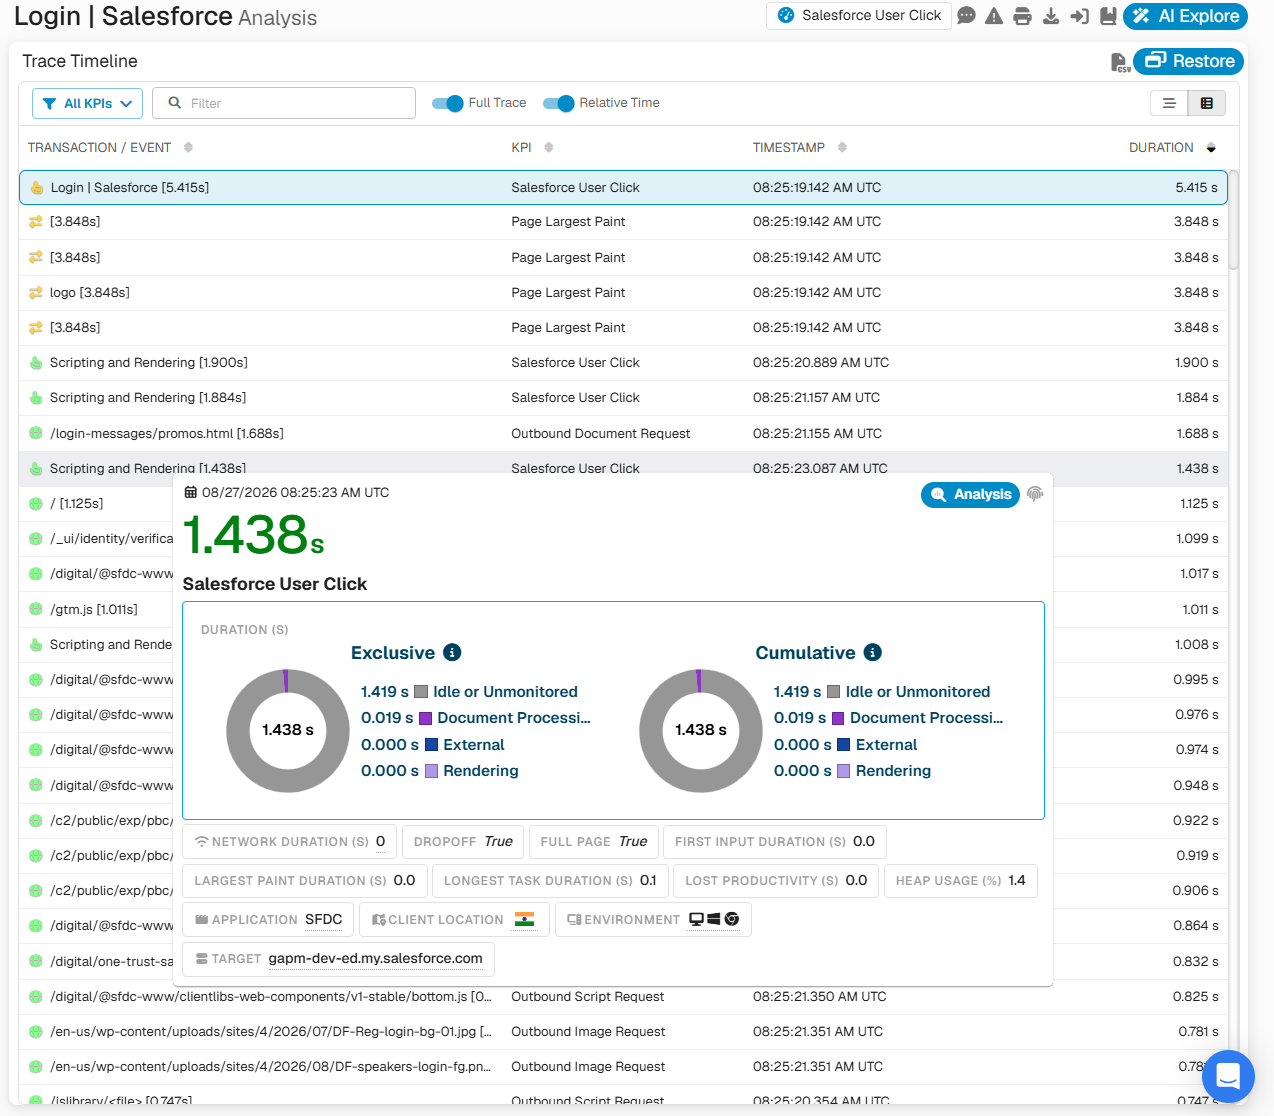Click the External swatch under Exclusive

point(432,744)
